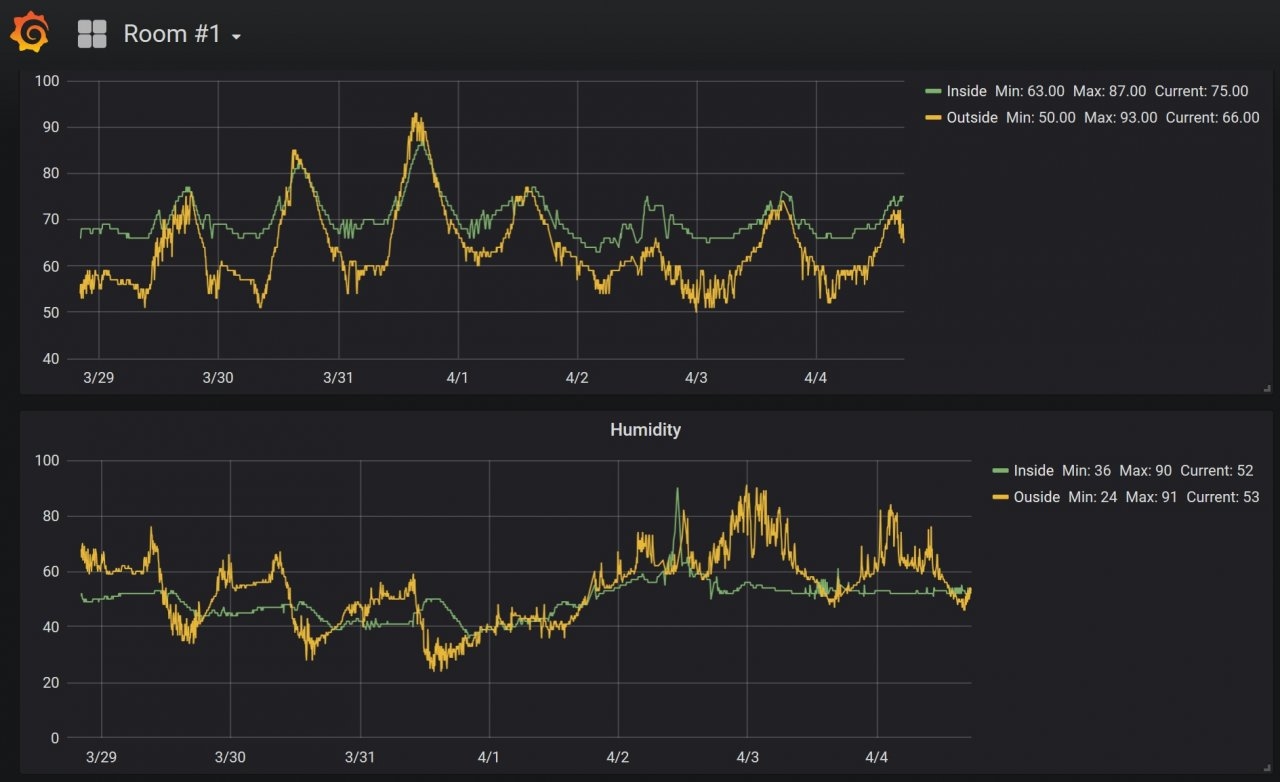Image resolution: width=1280 pixels, height=782 pixels.
Task: Click the 90 label on temperature y-axis
Action: pos(49,127)
